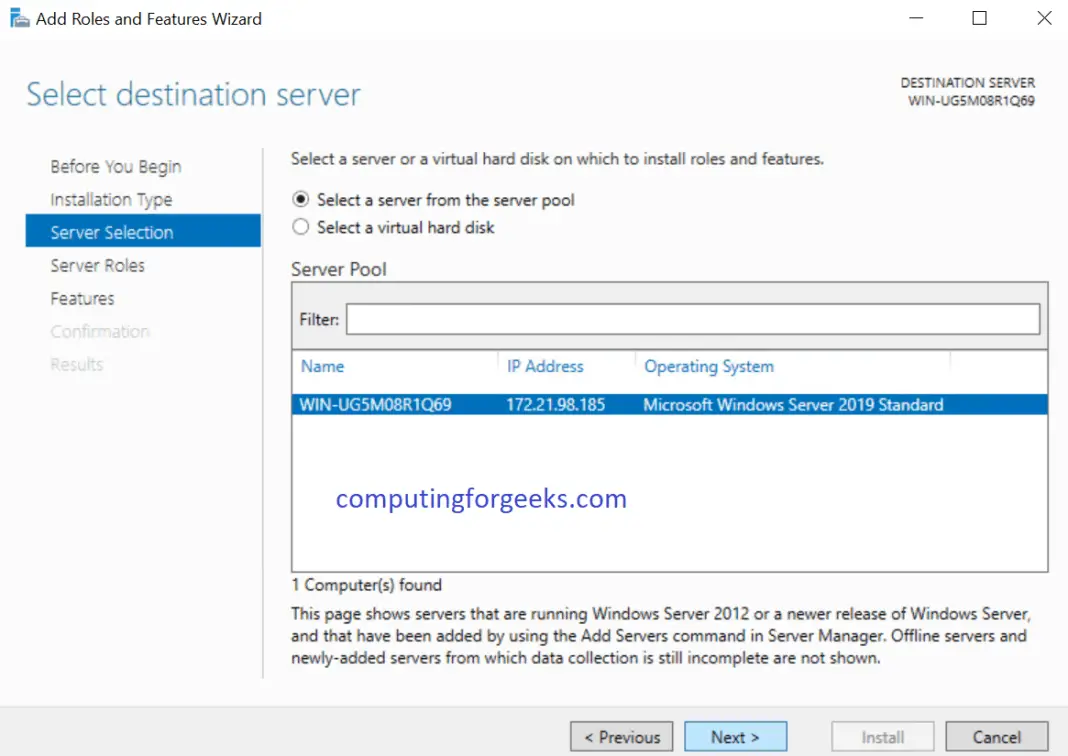Maximize the Add Roles and Features Wizard
The height and width of the screenshot is (756, 1068).
coord(979,18)
